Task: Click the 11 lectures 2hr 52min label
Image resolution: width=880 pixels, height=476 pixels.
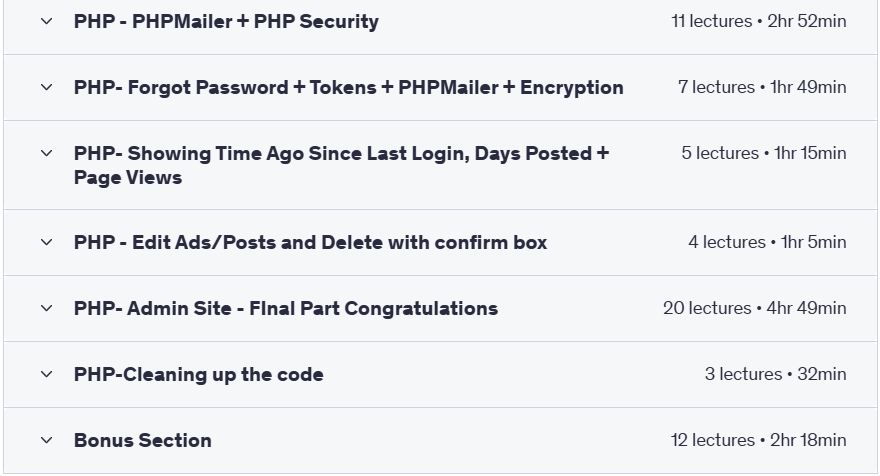Action: coord(759,21)
